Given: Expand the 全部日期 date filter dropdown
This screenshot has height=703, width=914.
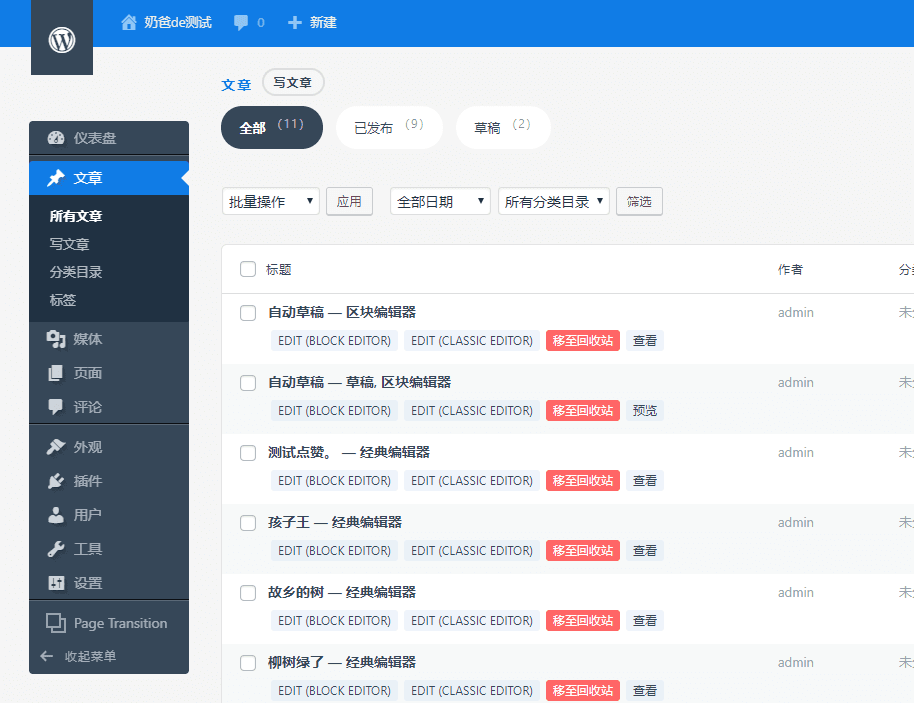Looking at the screenshot, I should [439, 201].
